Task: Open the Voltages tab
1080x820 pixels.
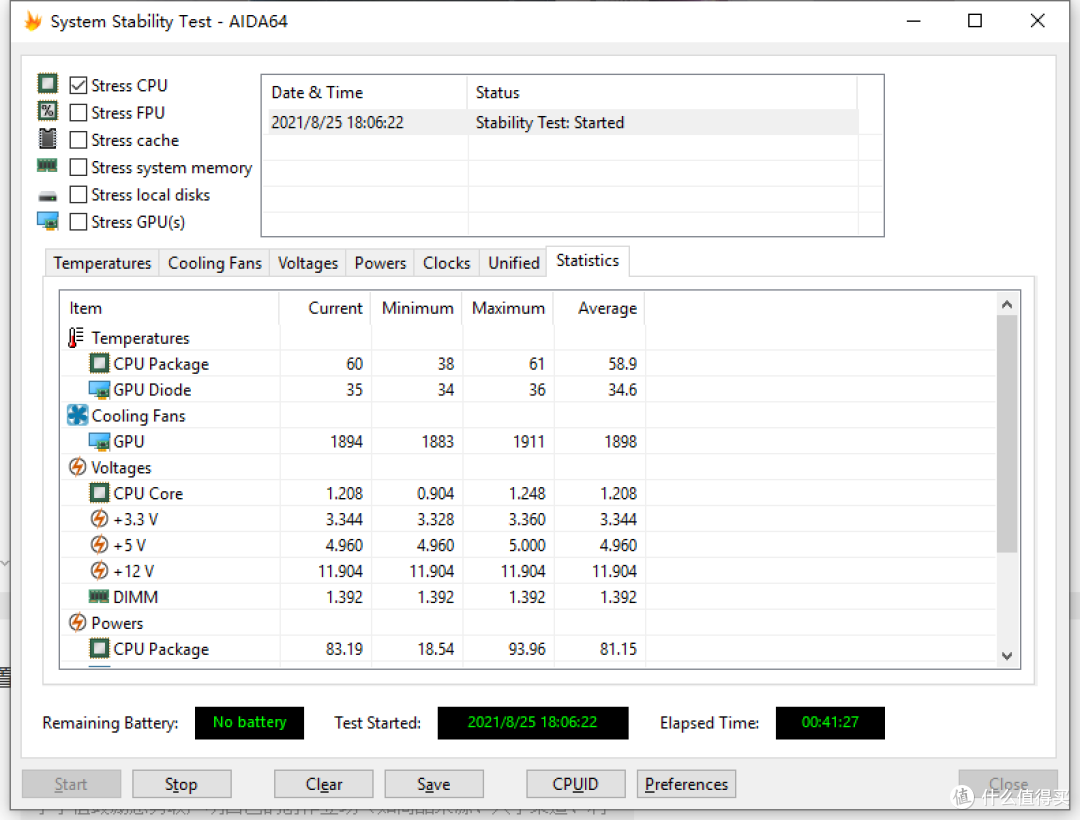Action: pos(308,263)
